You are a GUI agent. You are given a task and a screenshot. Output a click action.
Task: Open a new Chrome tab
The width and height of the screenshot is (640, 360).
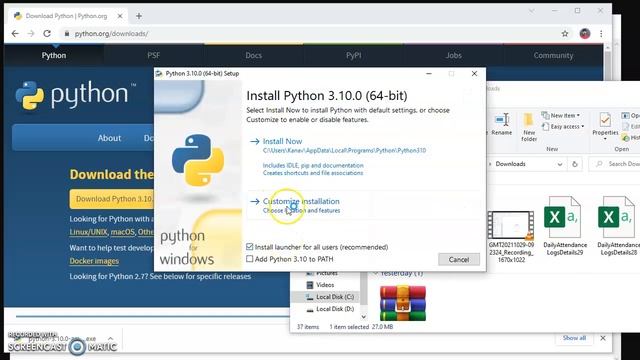tap(139, 16)
